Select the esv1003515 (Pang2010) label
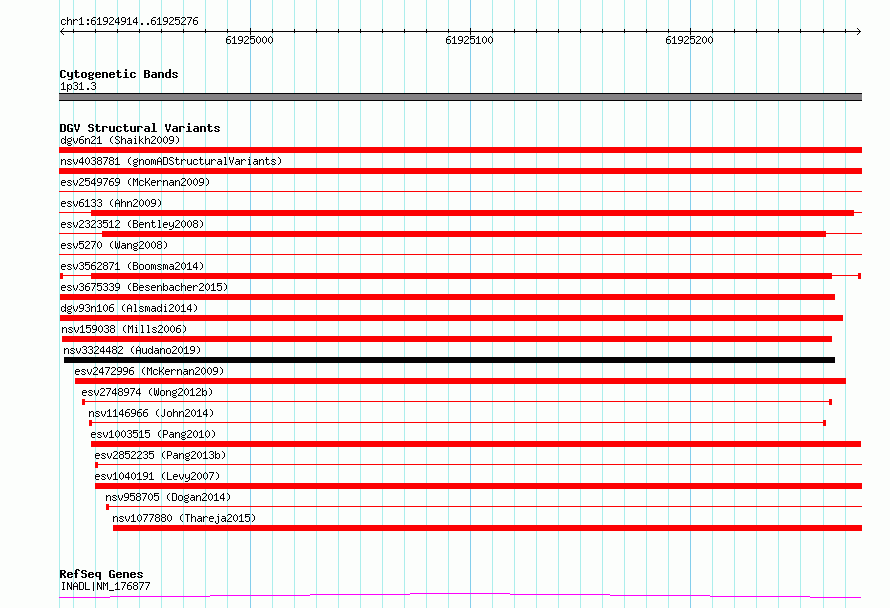Viewport: 890px width, 608px height. pos(153,434)
